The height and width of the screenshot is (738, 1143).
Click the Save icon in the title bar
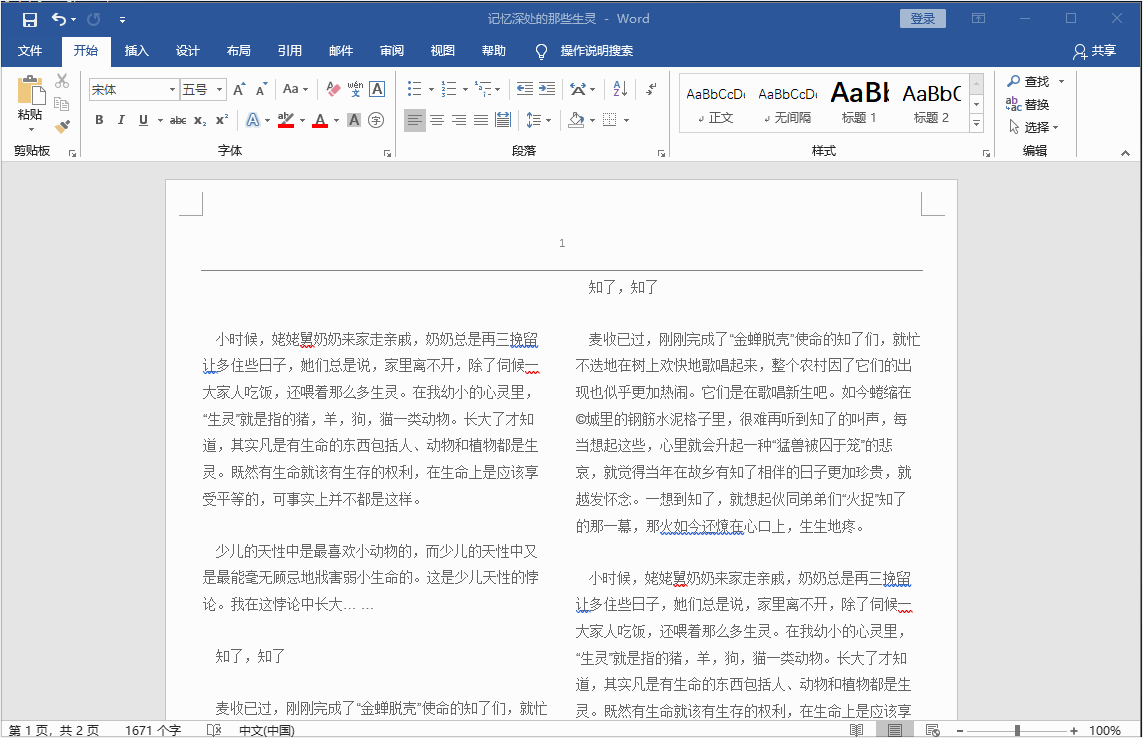click(30, 19)
